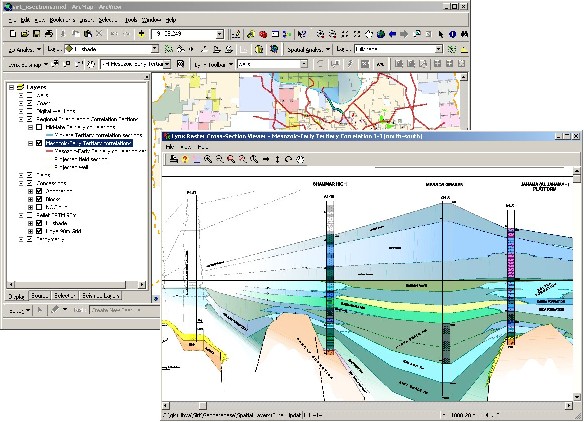Open the Drawing toolbar dropdown button

tap(20, 310)
